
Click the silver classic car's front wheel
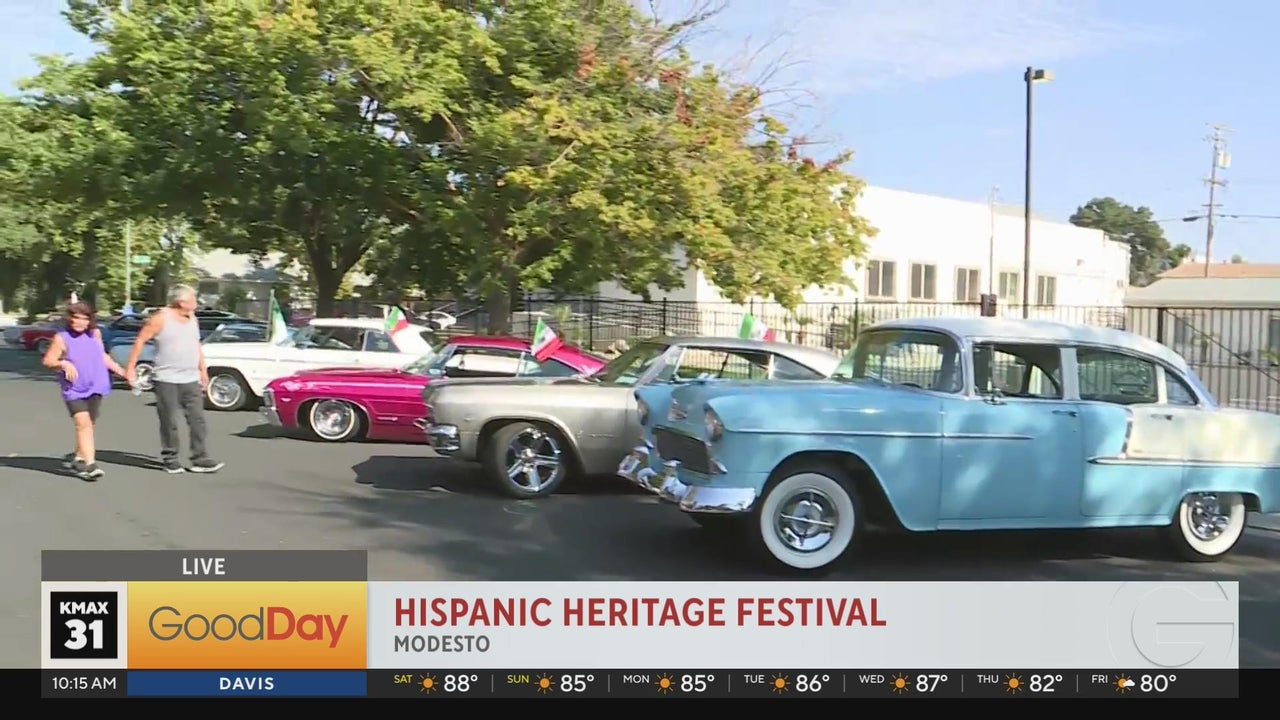click(x=530, y=459)
